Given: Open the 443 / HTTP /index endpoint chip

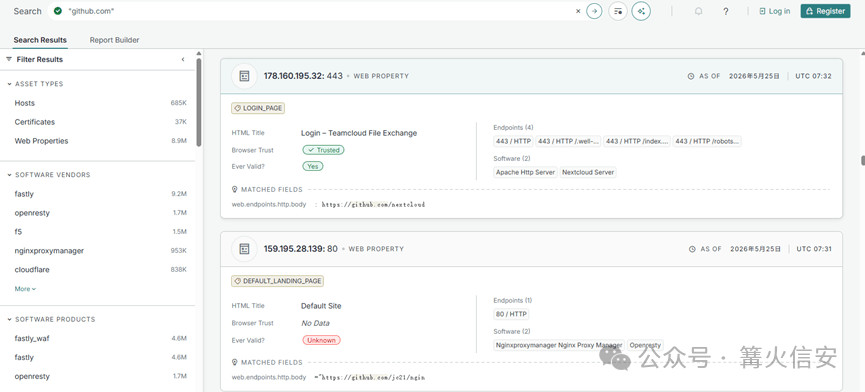Looking at the screenshot, I should pos(637,142).
